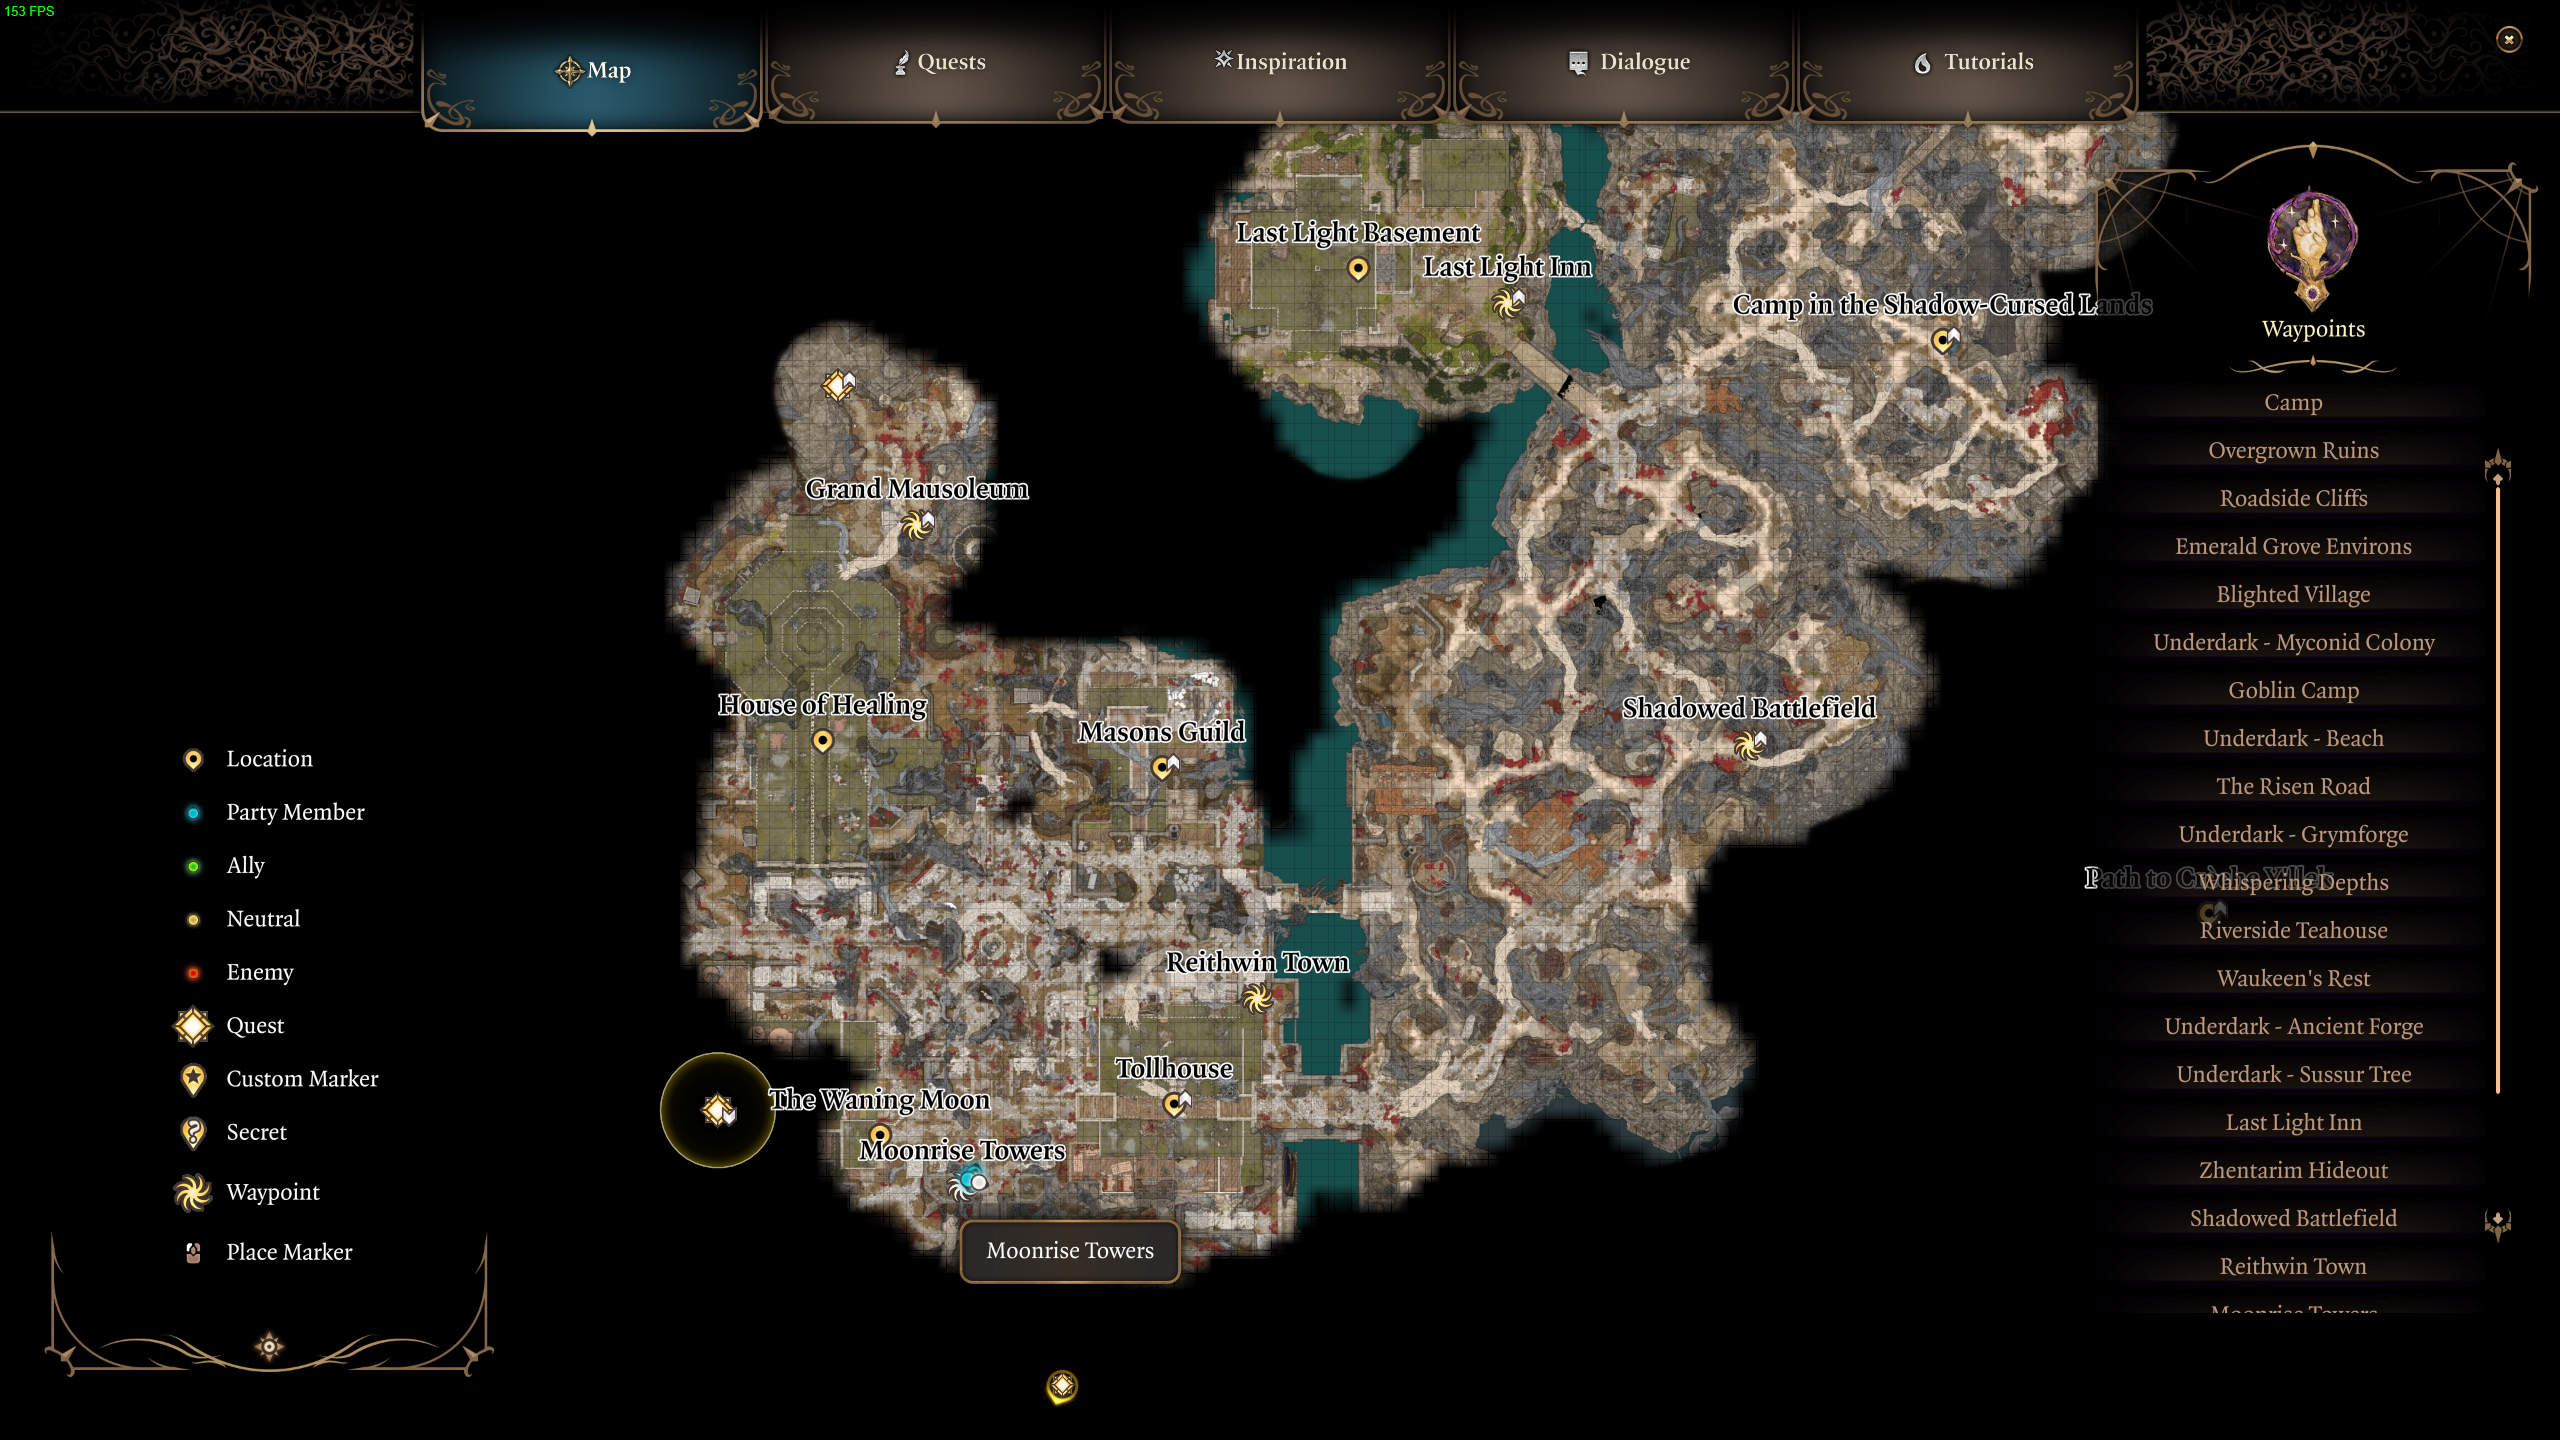Click the Party Member icon in legend

point(192,811)
